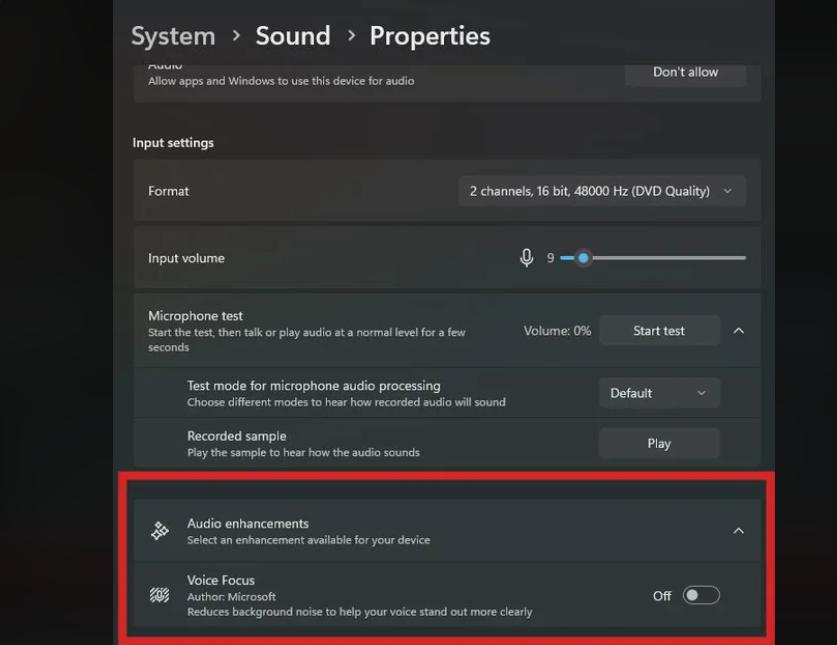Click 'Reduces background noise' description text
This screenshot has height=645, width=837.
point(360,612)
